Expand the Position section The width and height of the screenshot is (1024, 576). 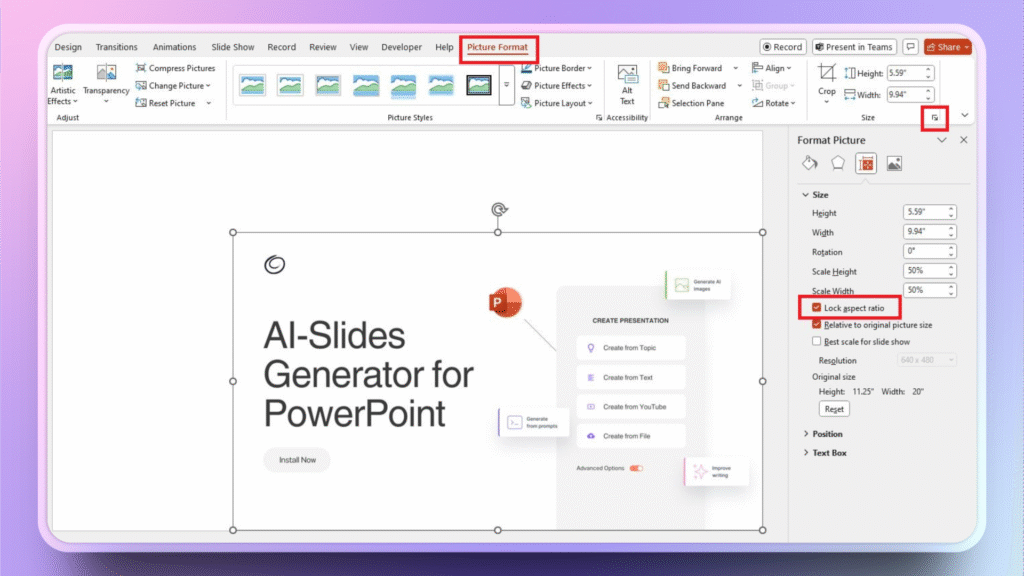coord(826,433)
